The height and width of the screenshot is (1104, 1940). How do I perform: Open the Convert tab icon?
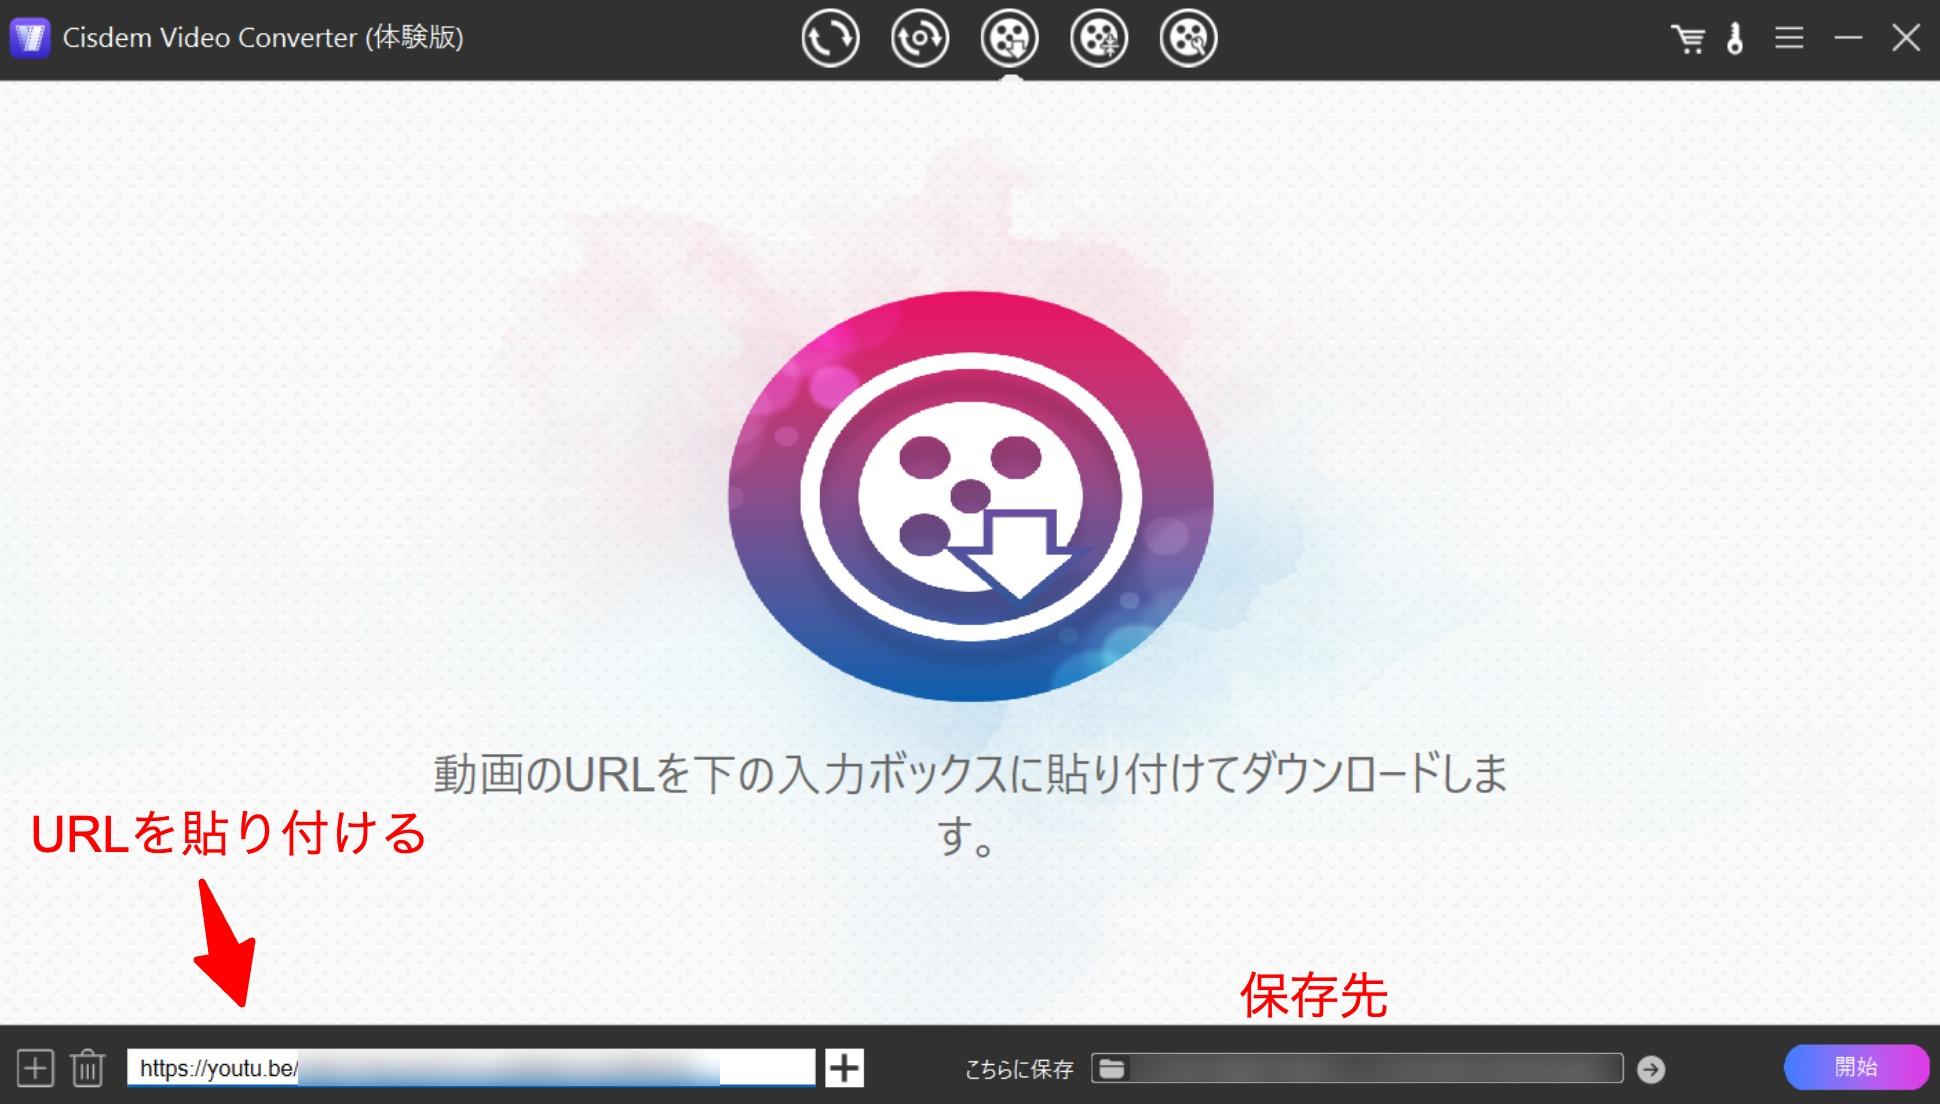pos(830,38)
